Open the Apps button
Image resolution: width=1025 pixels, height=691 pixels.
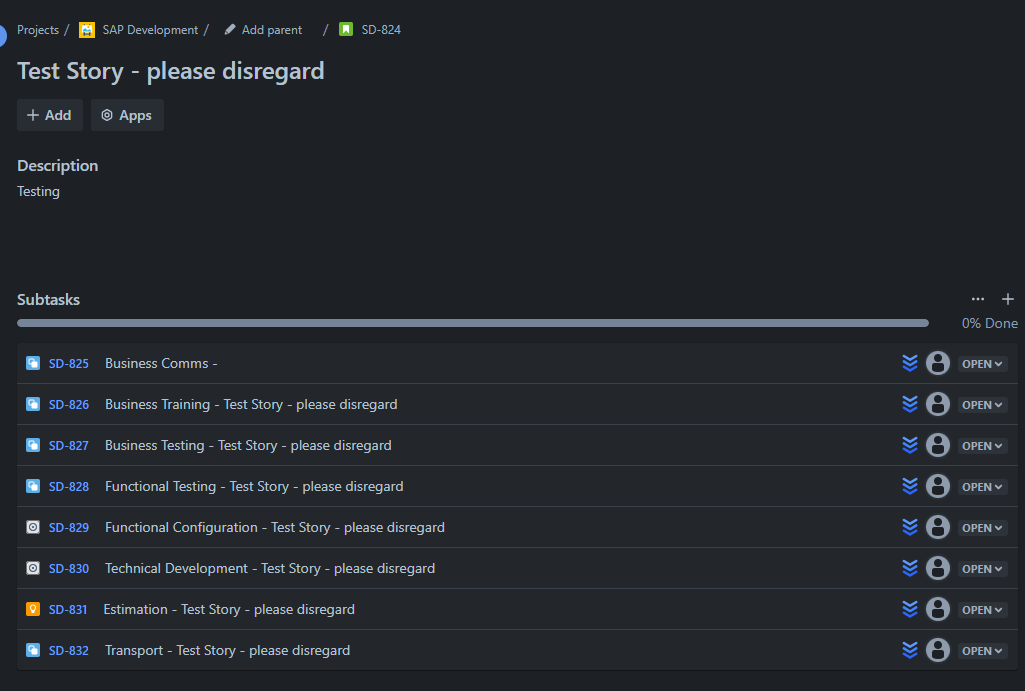click(x=127, y=115)
